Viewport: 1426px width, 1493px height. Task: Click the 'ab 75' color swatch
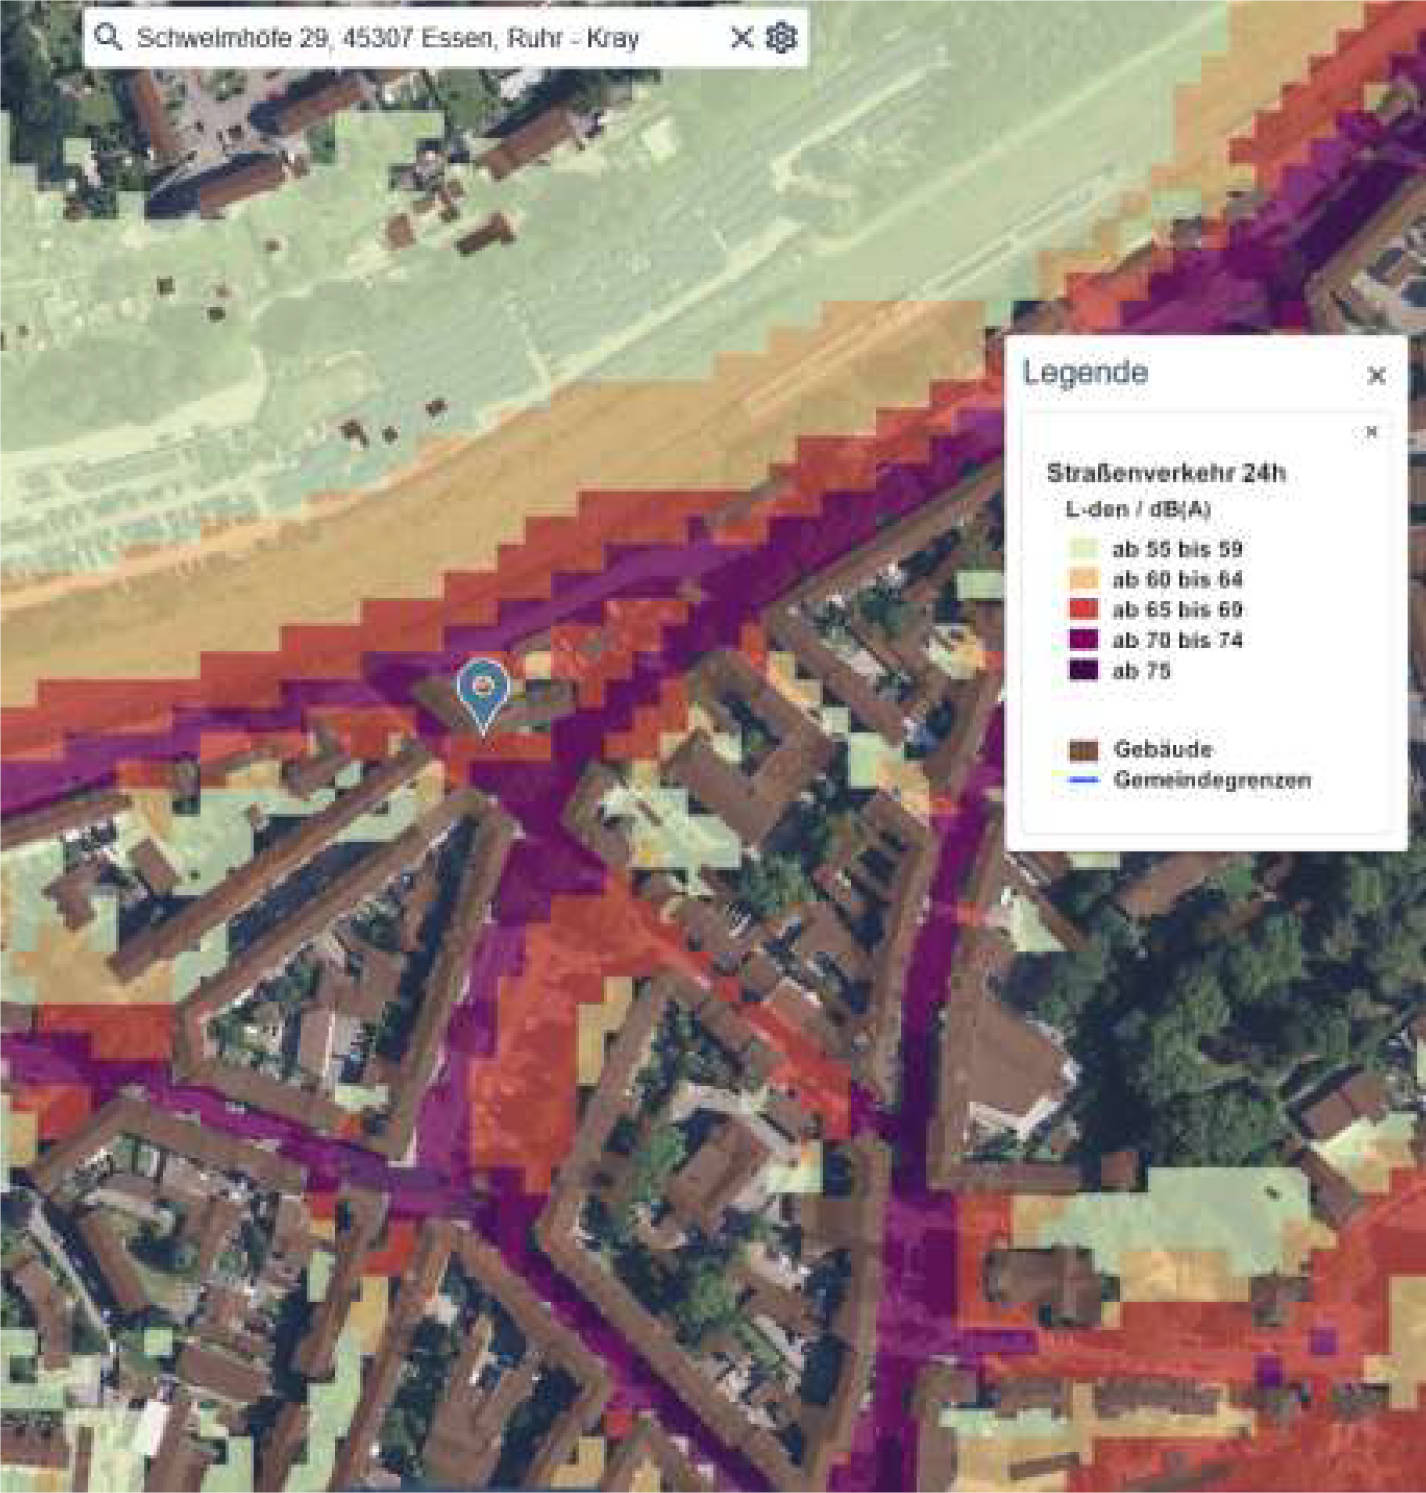pos(1084,670)
